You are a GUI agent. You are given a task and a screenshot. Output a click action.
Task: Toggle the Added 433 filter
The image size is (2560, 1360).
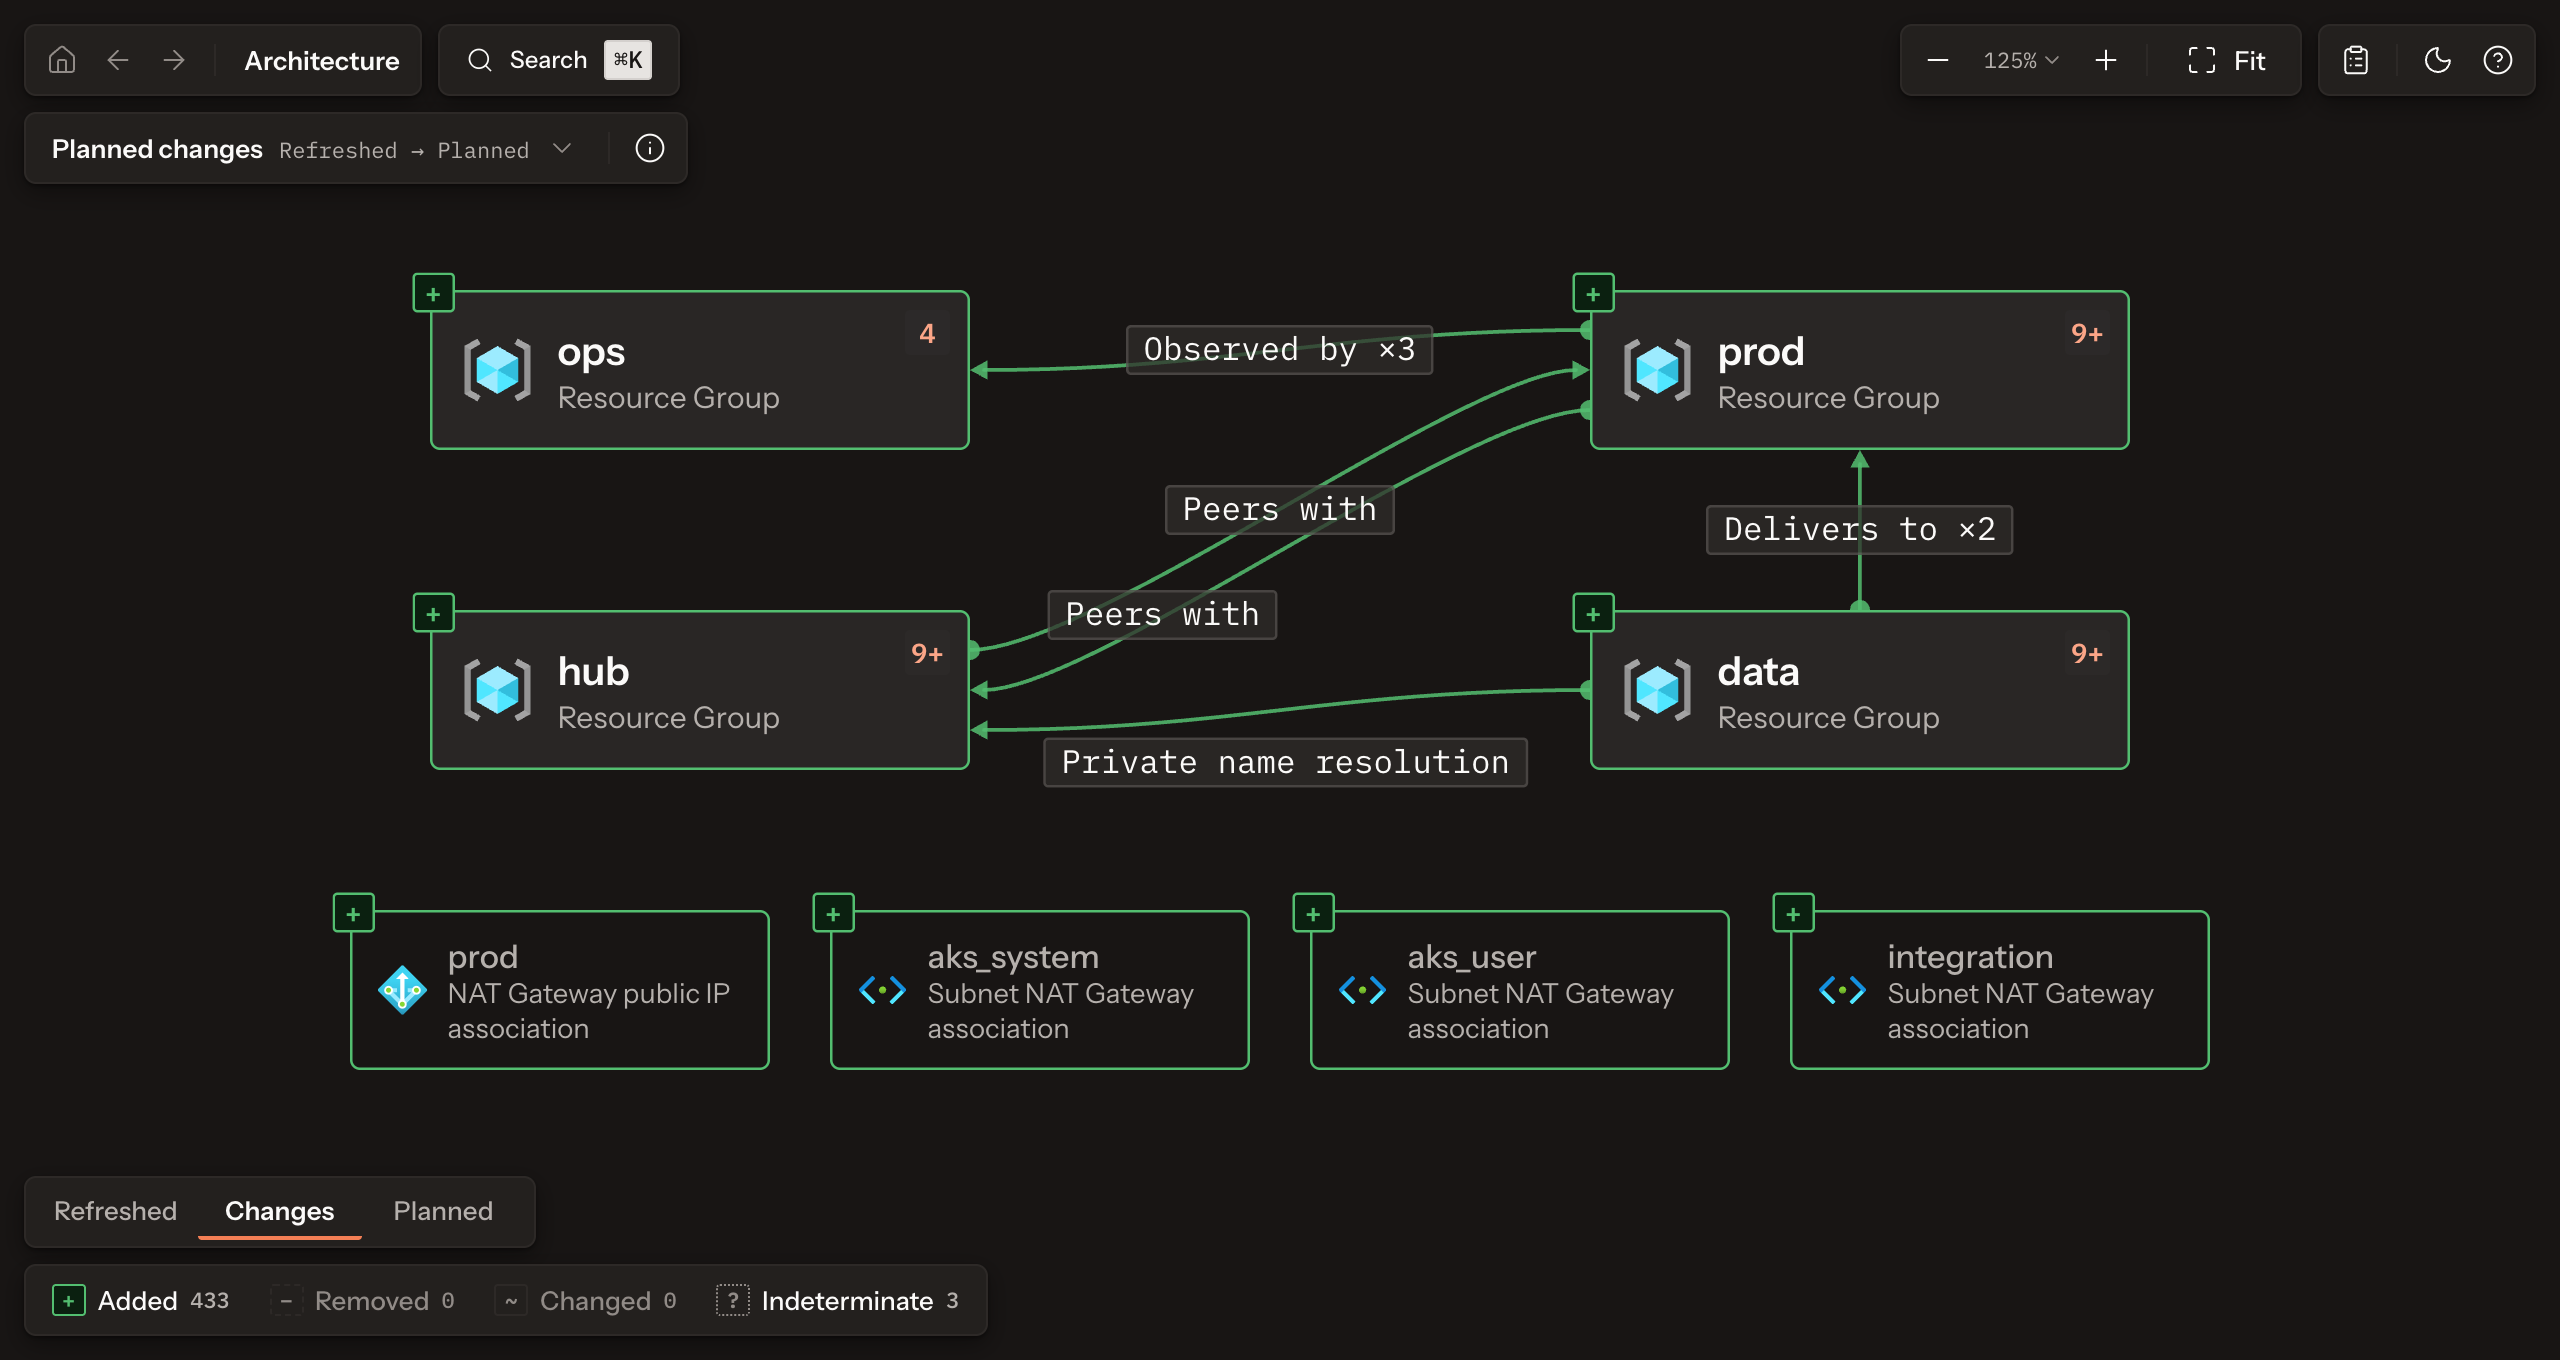[141, 1300]
